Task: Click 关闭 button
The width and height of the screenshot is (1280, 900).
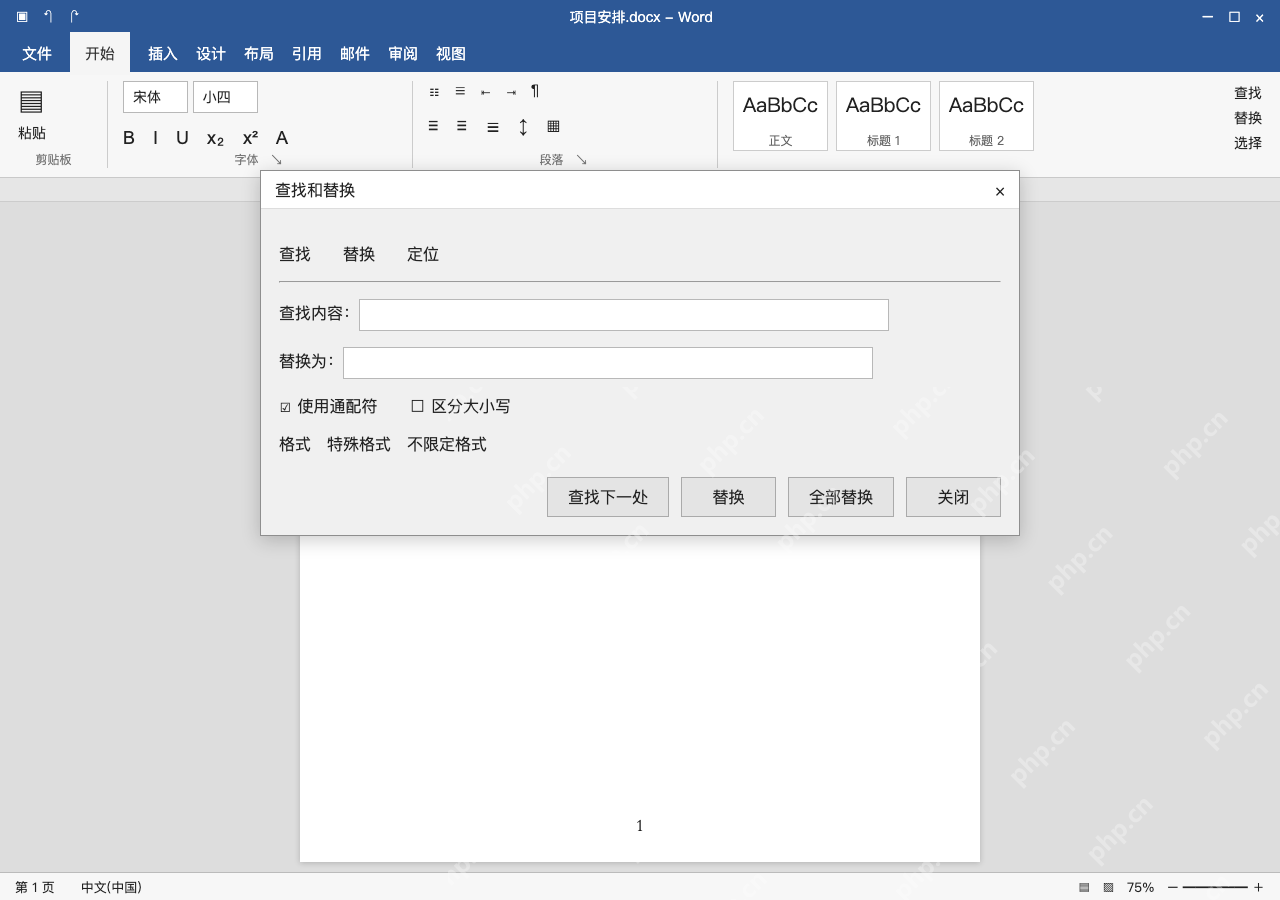Action: click(x=953, y=497)
